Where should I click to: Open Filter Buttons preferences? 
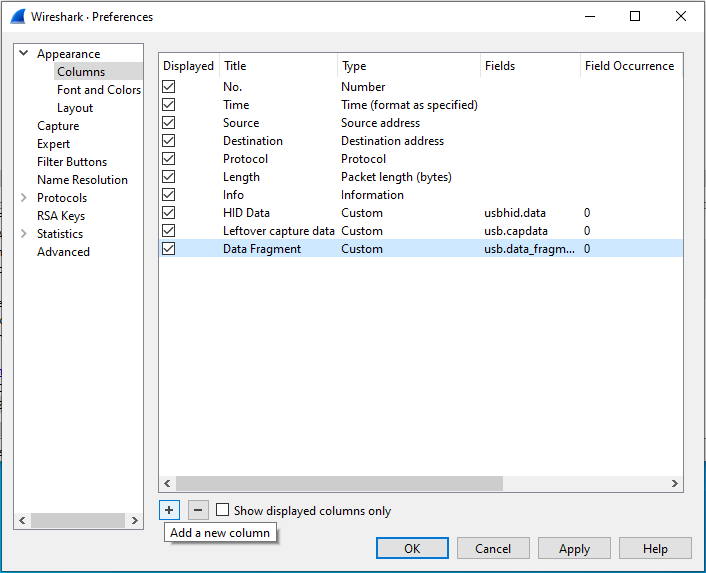click(72, 162)
